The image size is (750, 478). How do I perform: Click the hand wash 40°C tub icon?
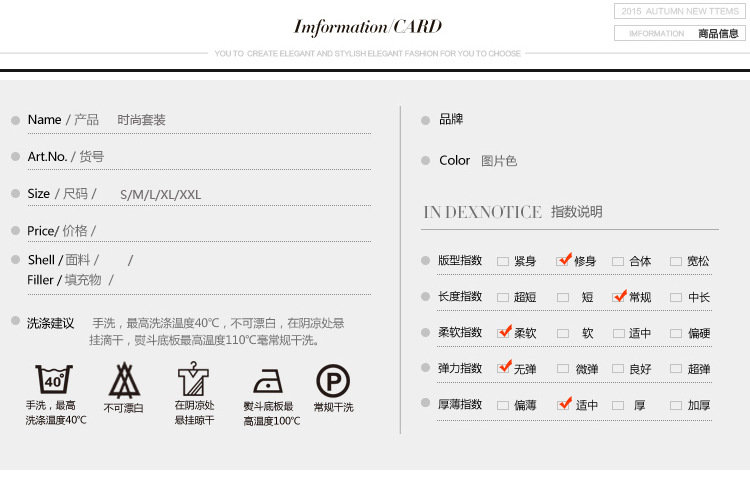point(54,380)
